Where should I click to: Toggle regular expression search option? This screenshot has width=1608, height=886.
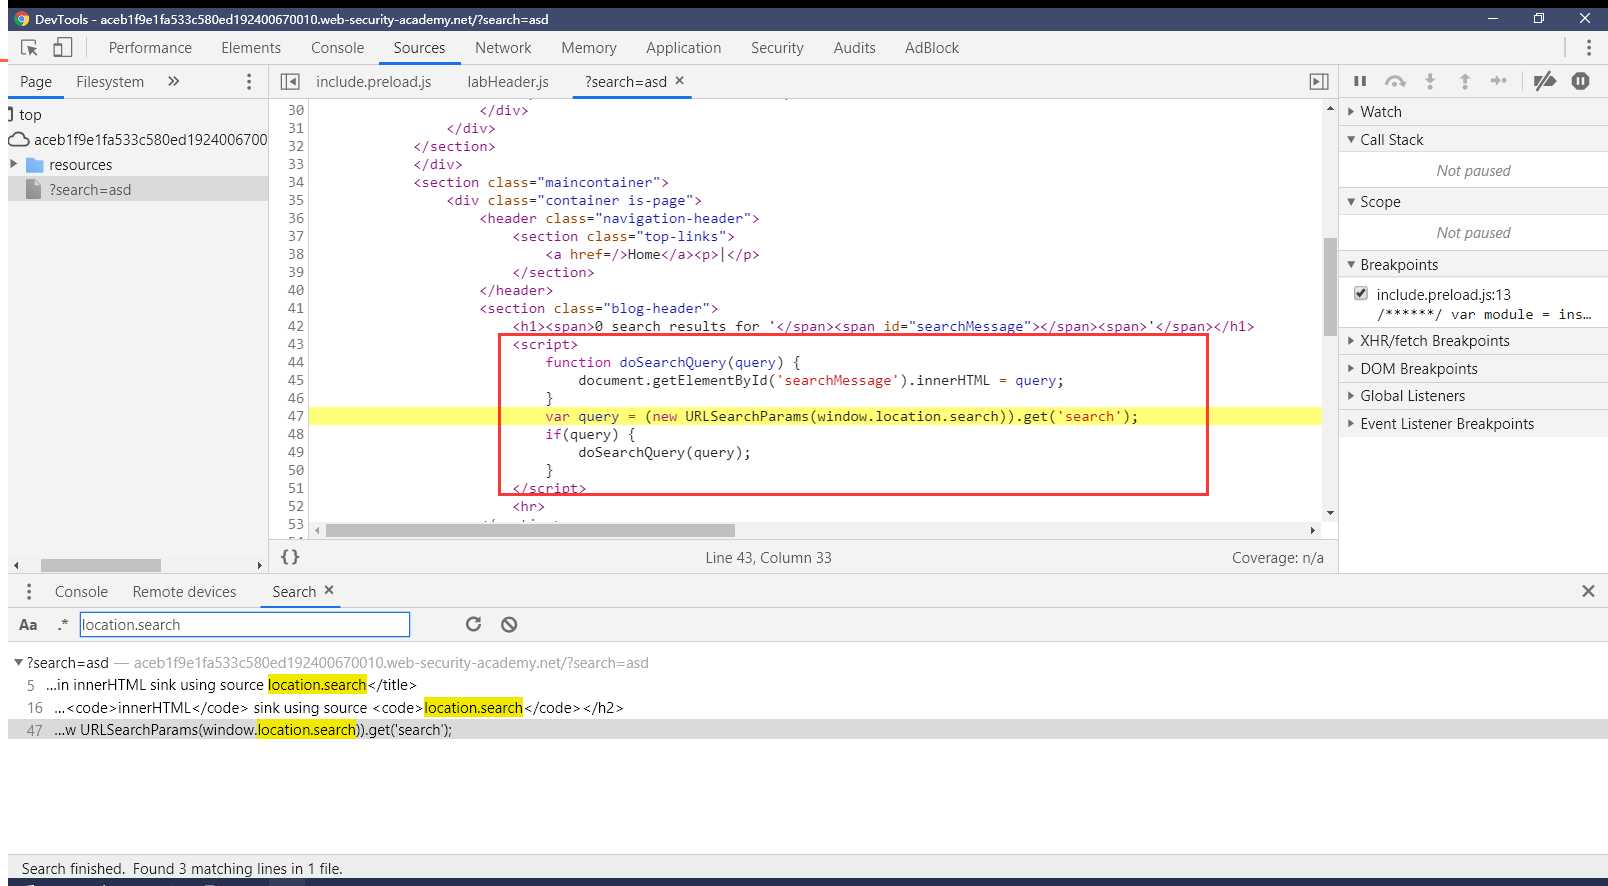click(x=63, y=625)
